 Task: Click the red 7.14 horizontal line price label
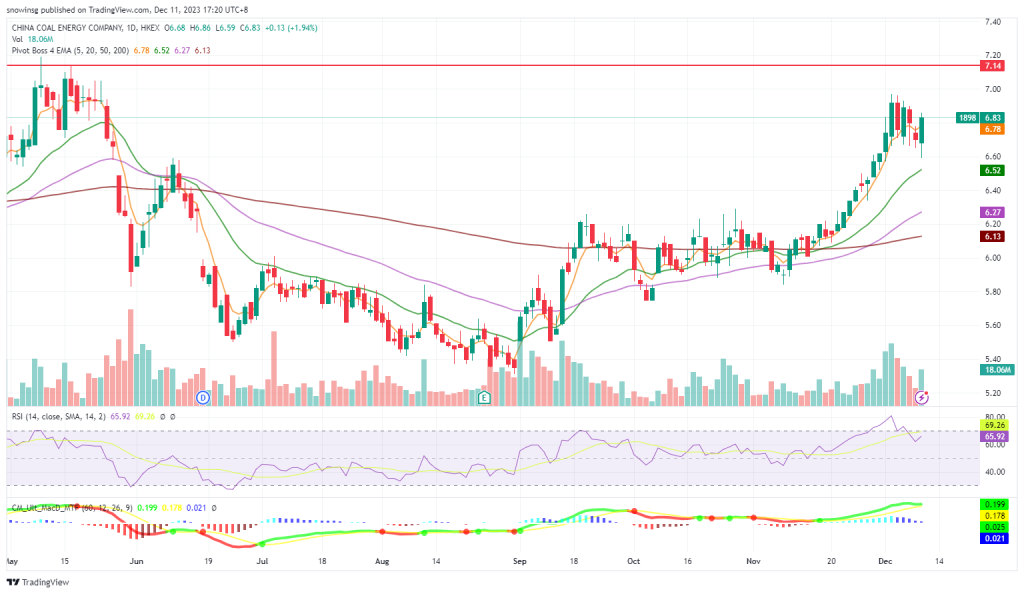[993, 66]
